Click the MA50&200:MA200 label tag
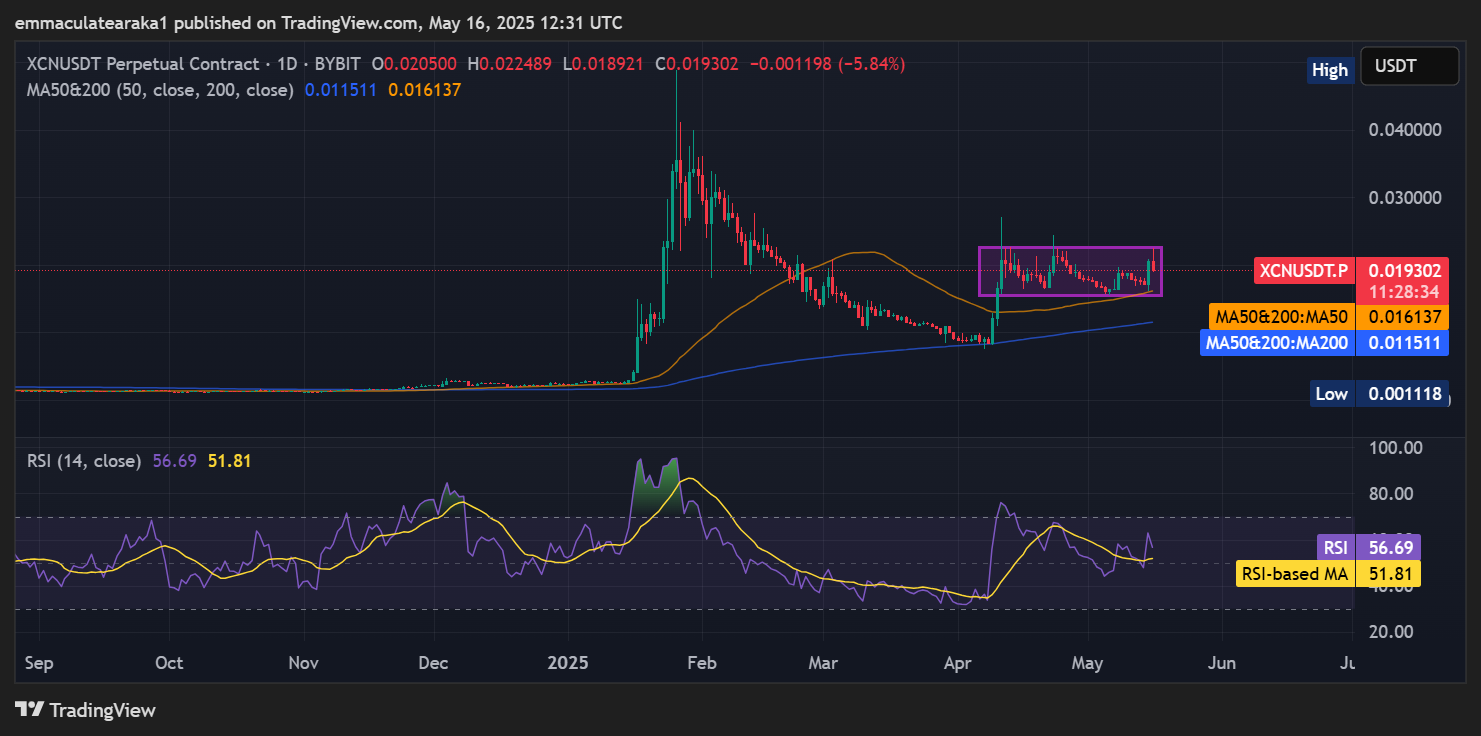The width and height of the screenshot is (1481, 736). pos(1276,343)
